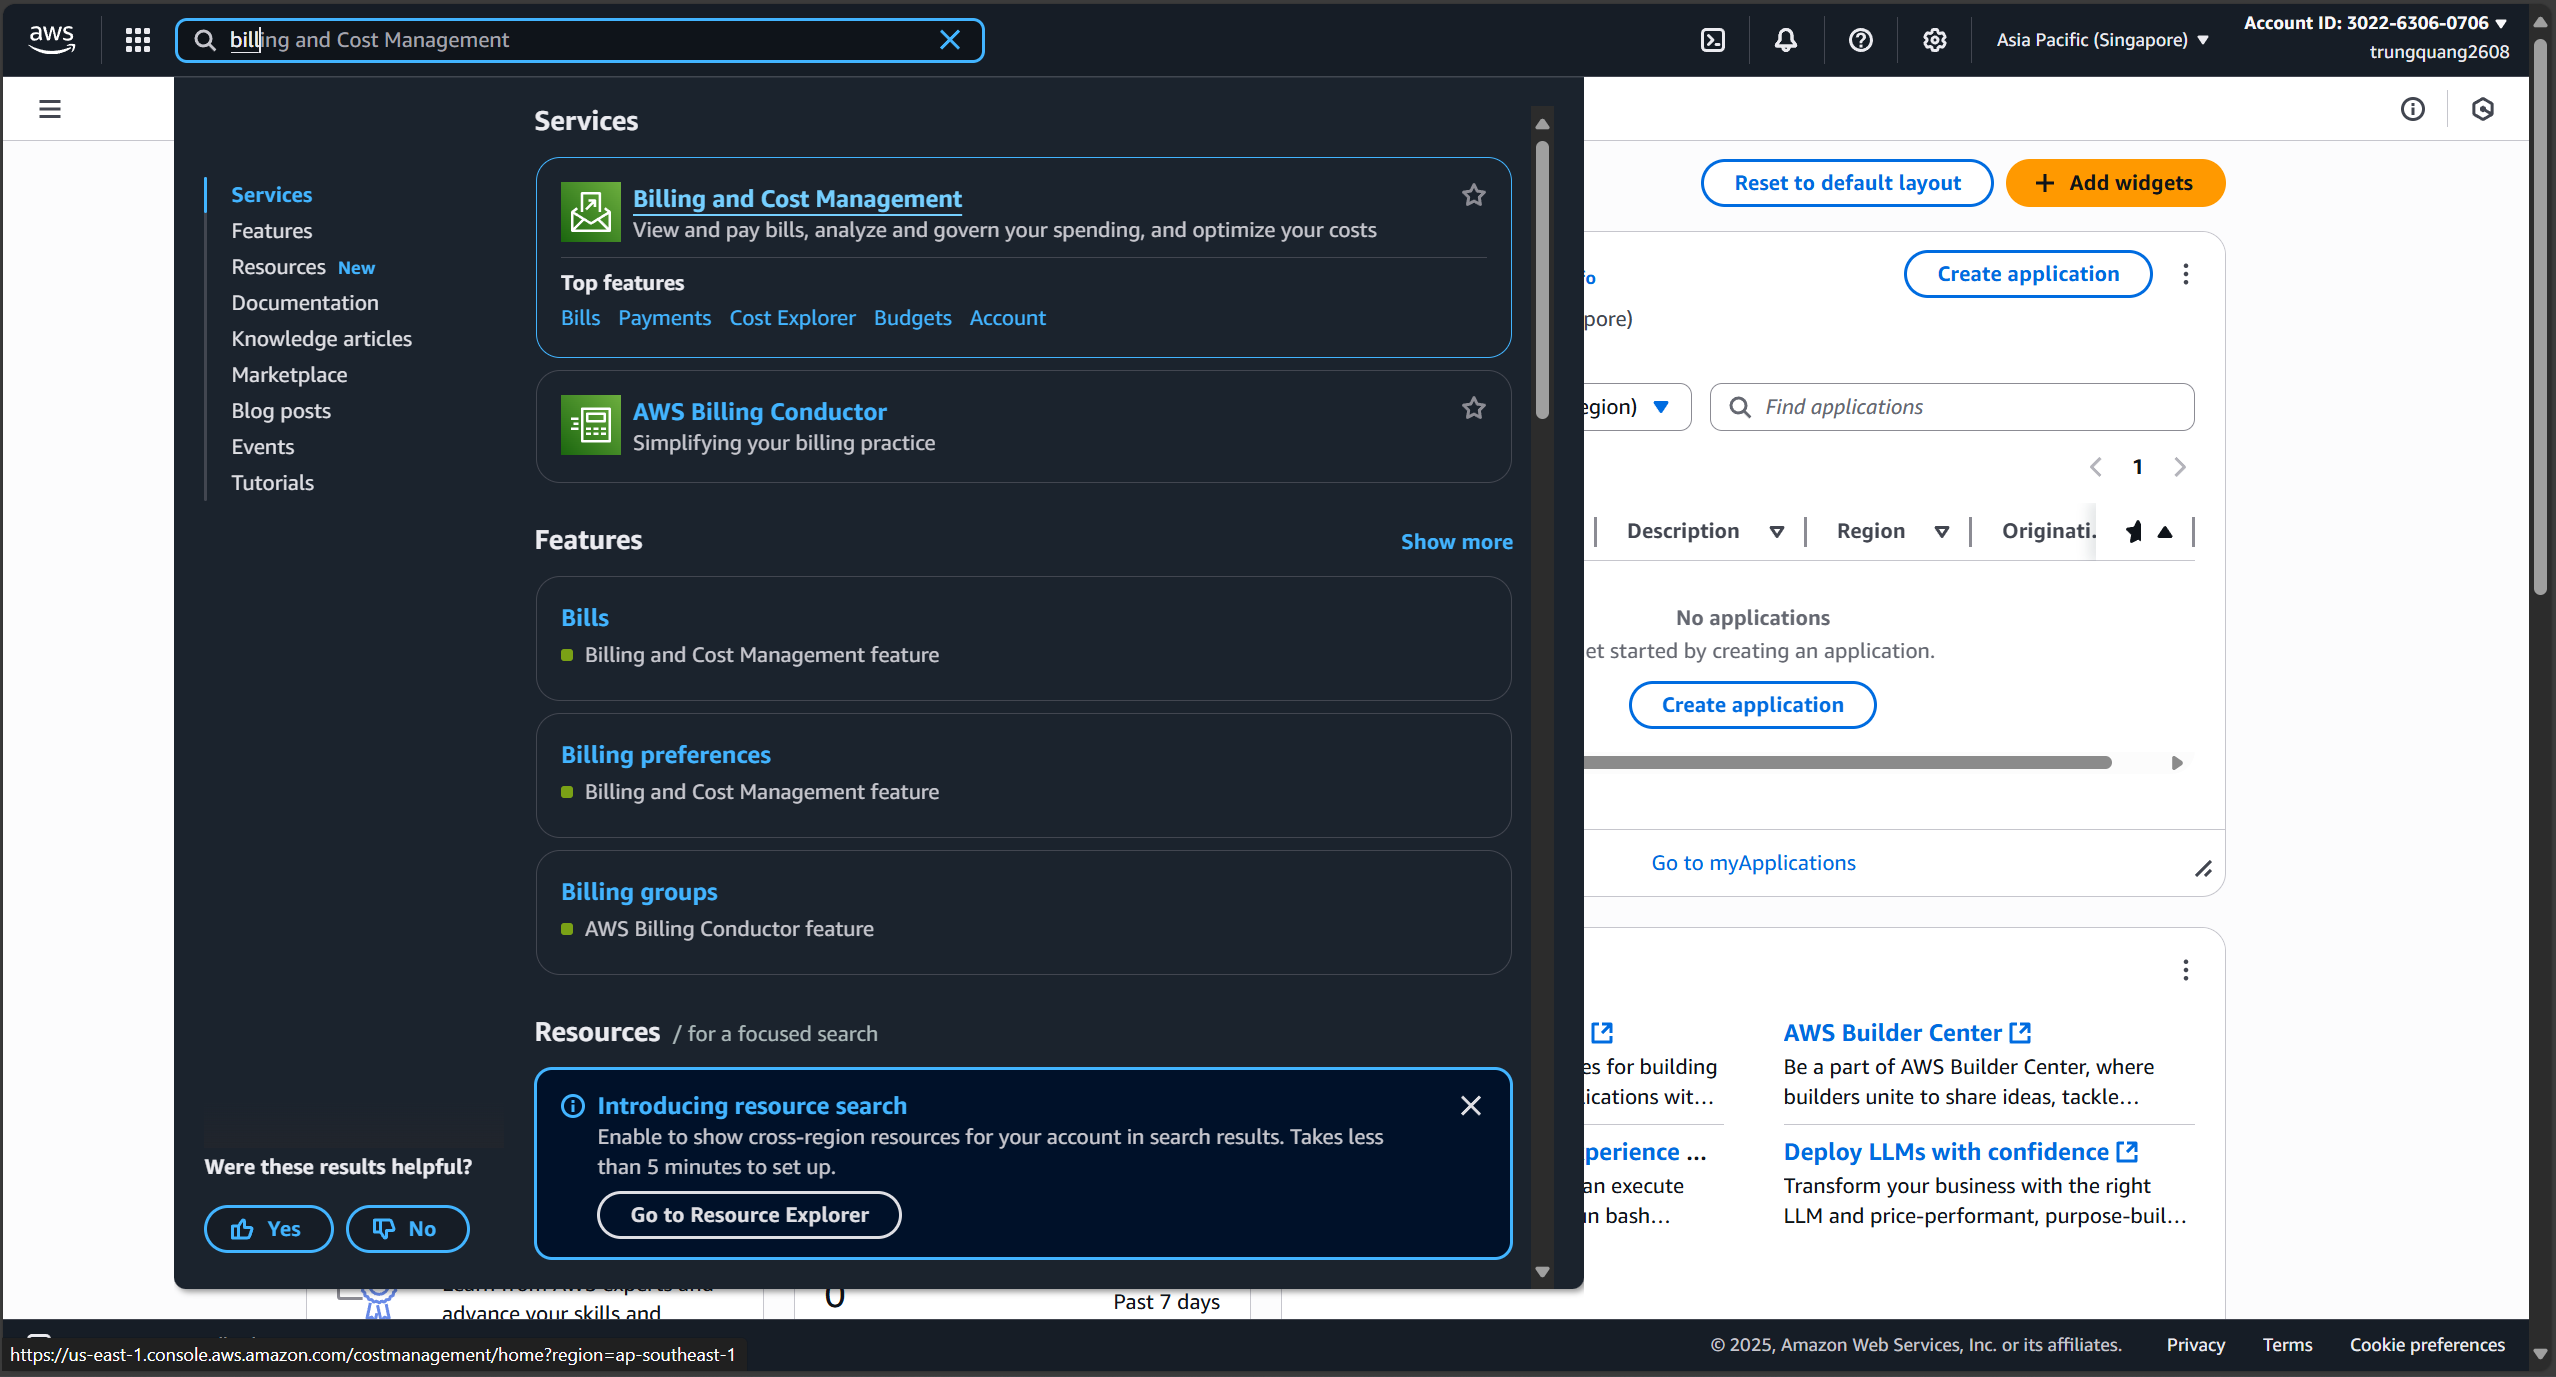Click the AWS Billing Conductor service icon

[590, 425]
